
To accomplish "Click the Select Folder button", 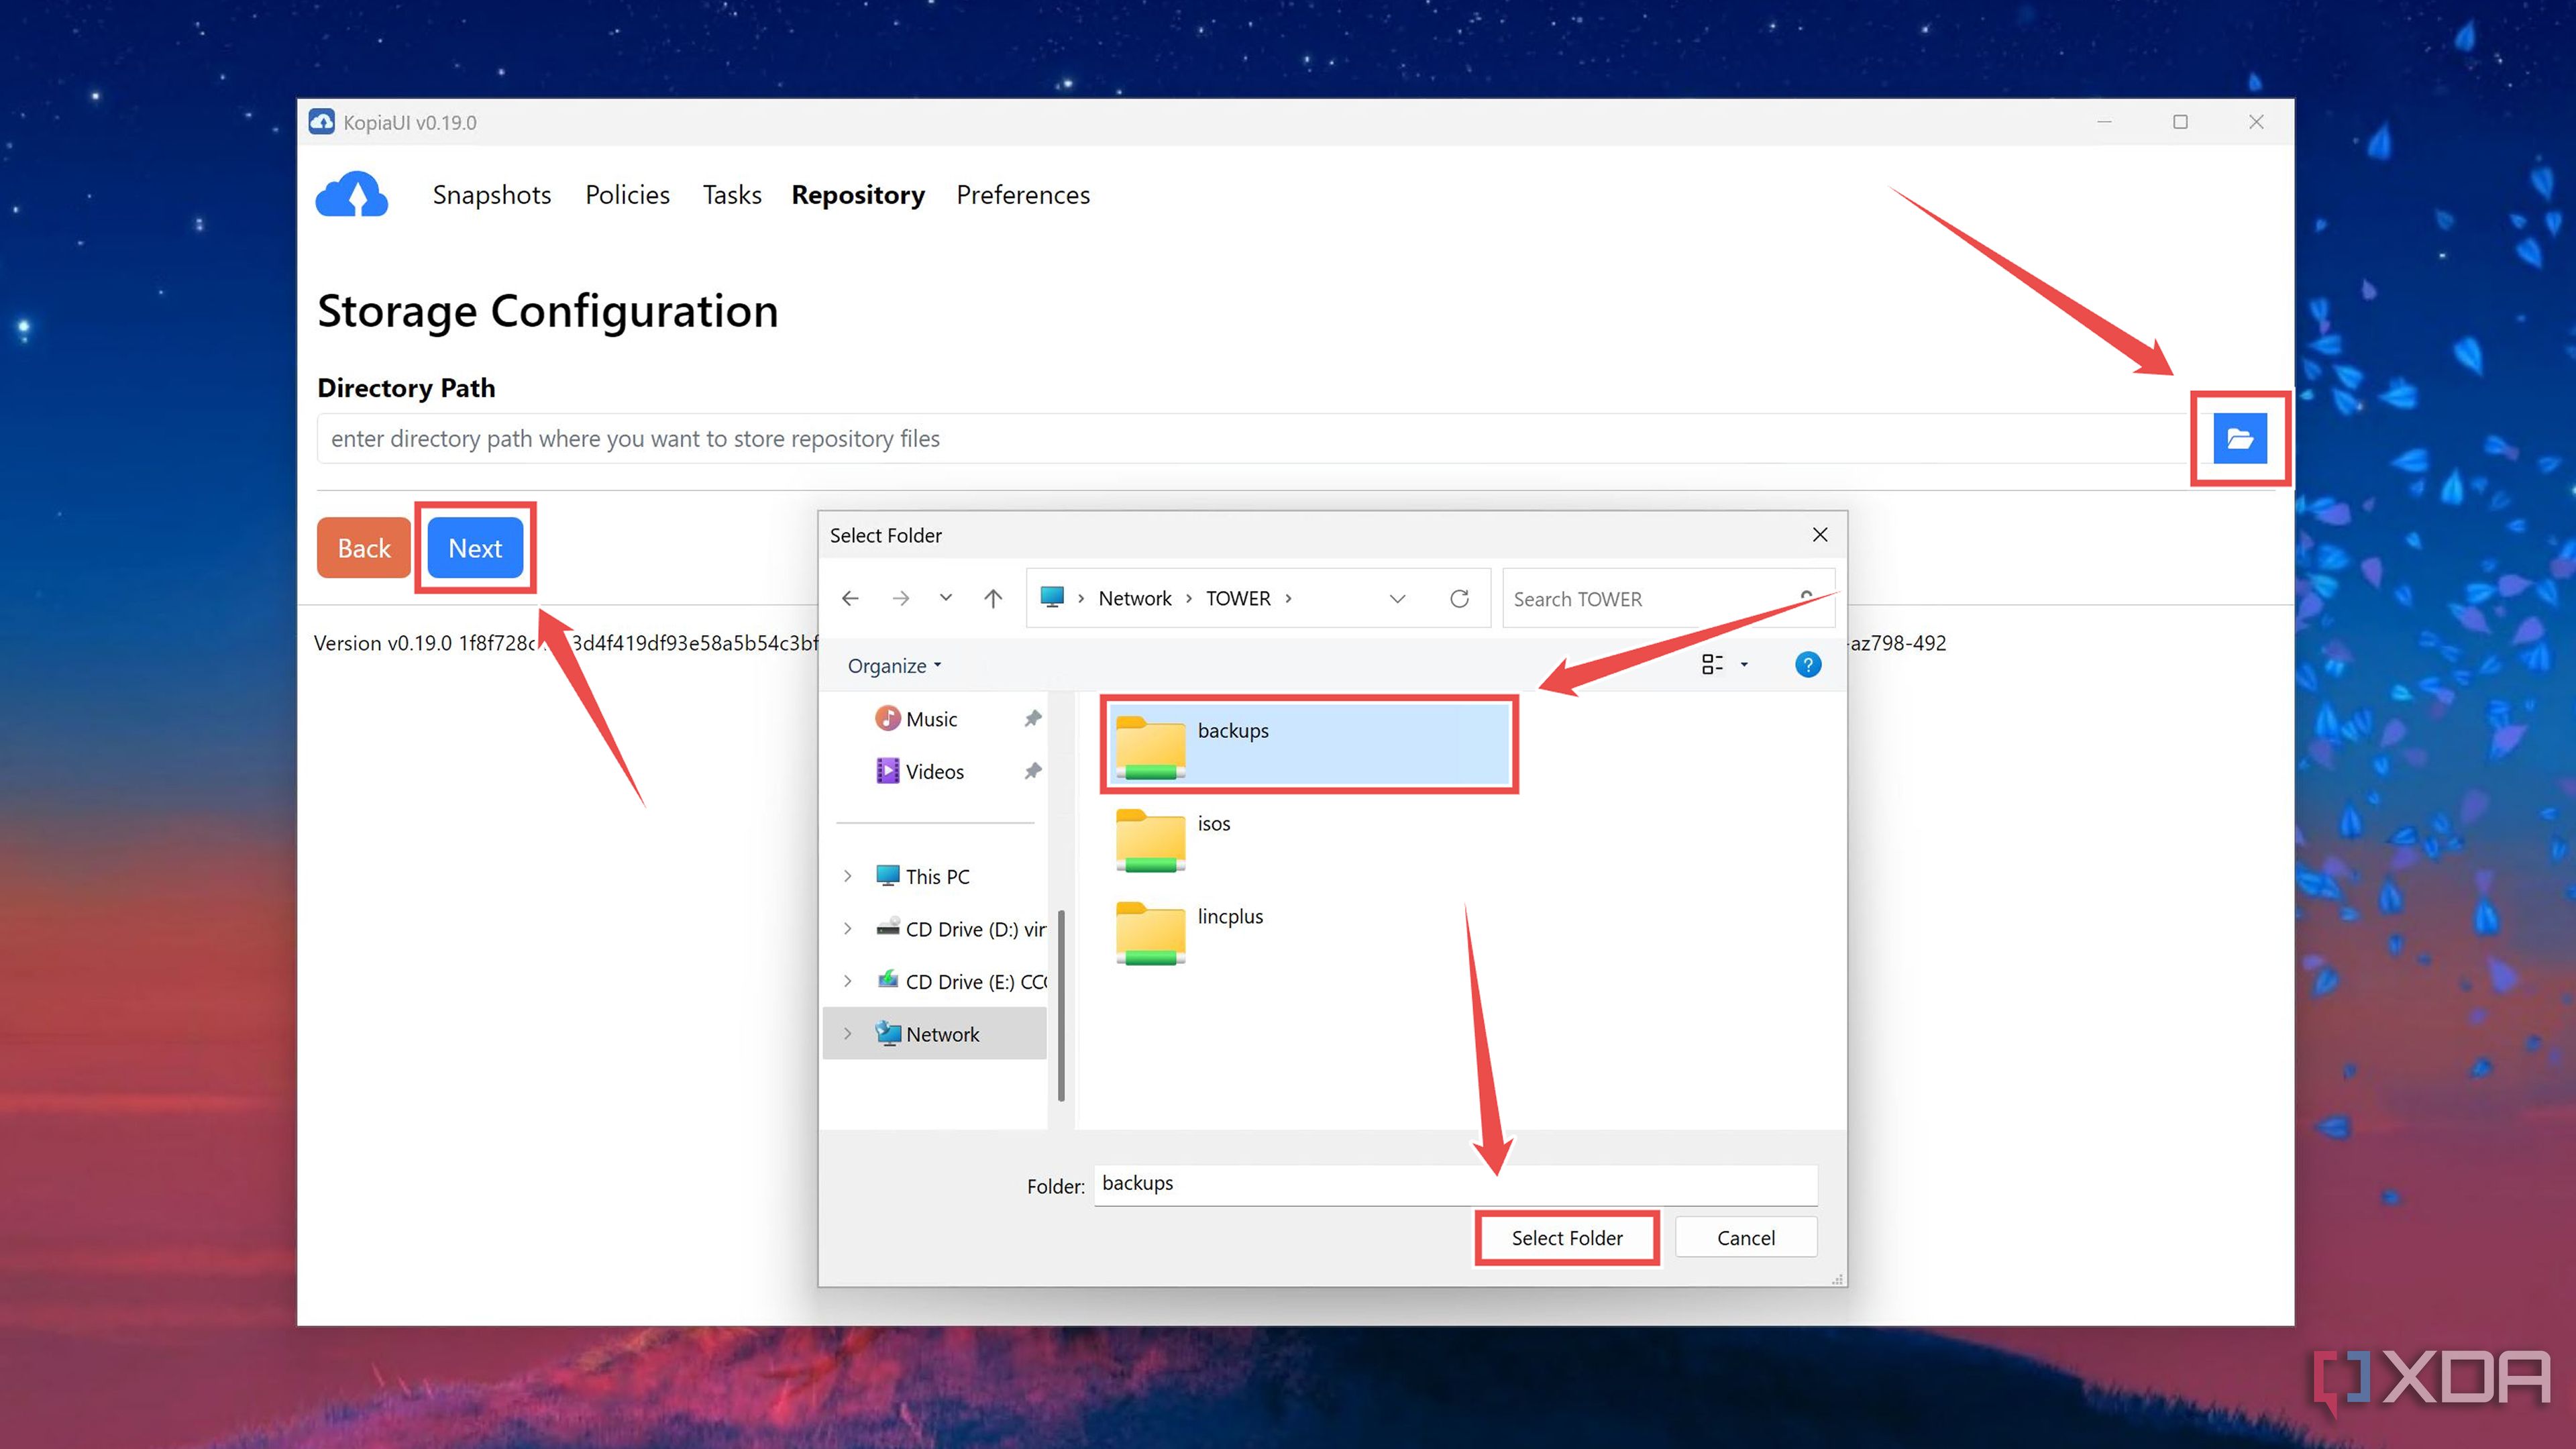I will click(1566, 1237).
